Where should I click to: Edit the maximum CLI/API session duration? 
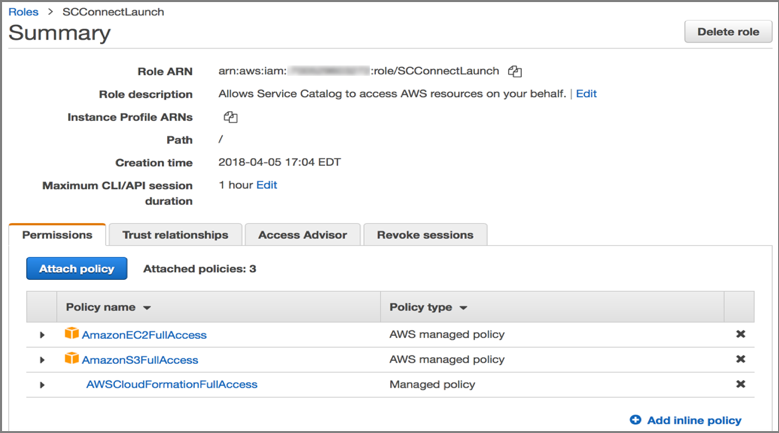click(267, 185)
